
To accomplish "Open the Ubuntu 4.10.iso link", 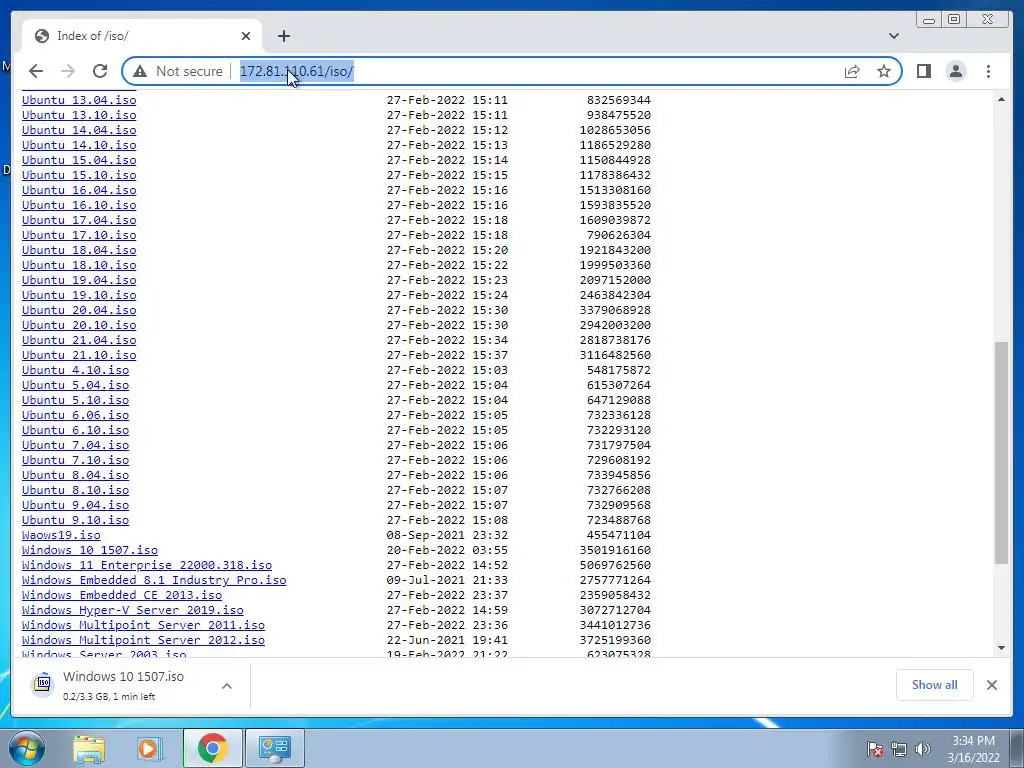I will click(75, 370).
